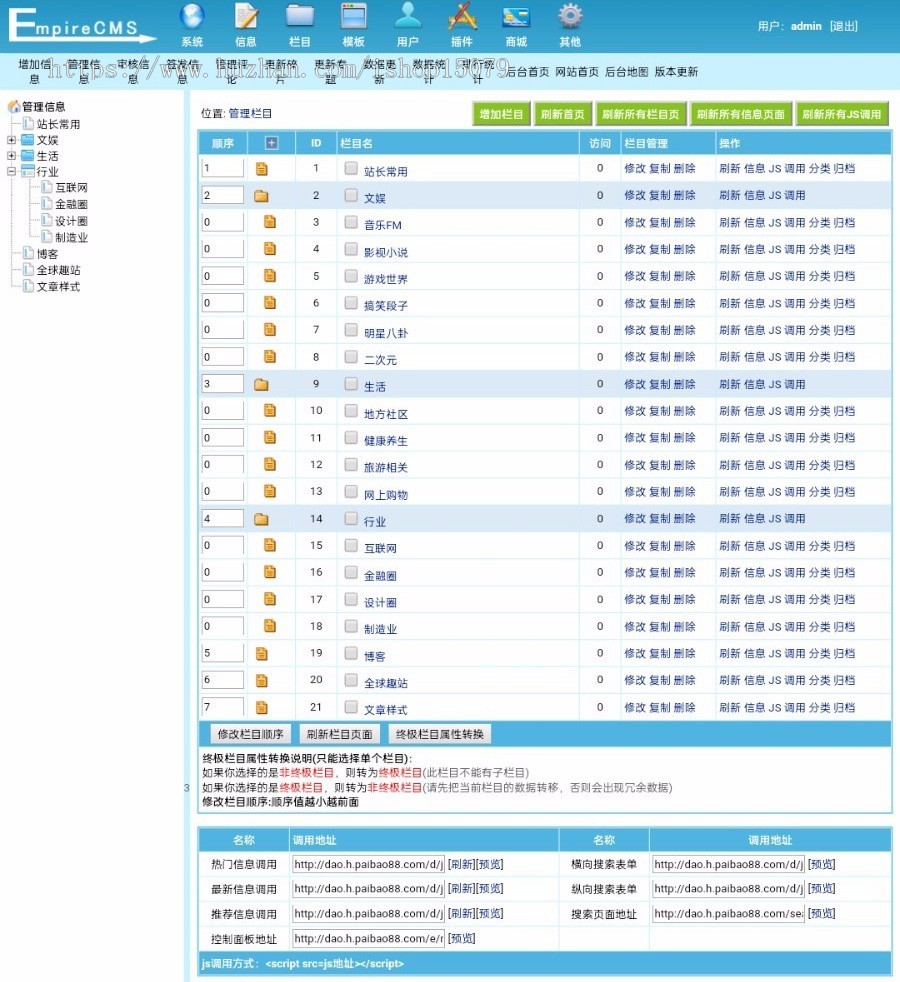Check the 旅游相关 checkbox
This screenshot has height=982, width=900.
(x=351, y=465)
